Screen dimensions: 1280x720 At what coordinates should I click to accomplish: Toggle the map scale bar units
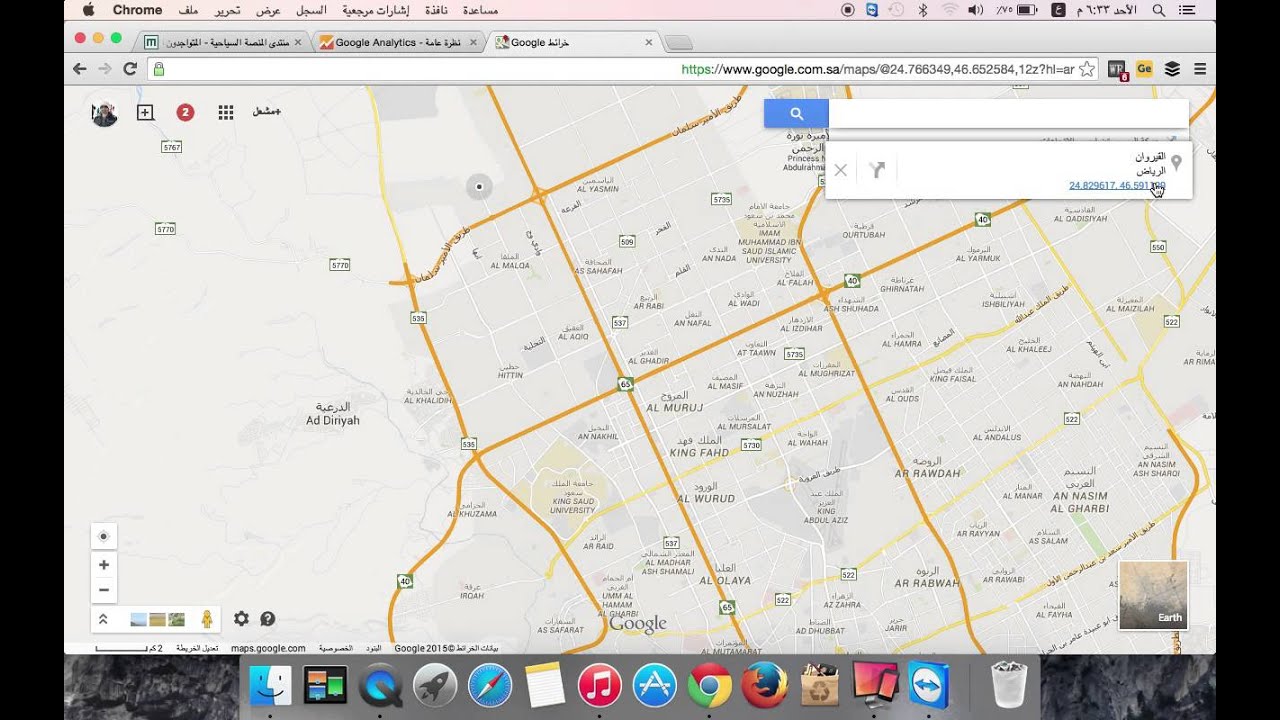(x=129, y=648)
